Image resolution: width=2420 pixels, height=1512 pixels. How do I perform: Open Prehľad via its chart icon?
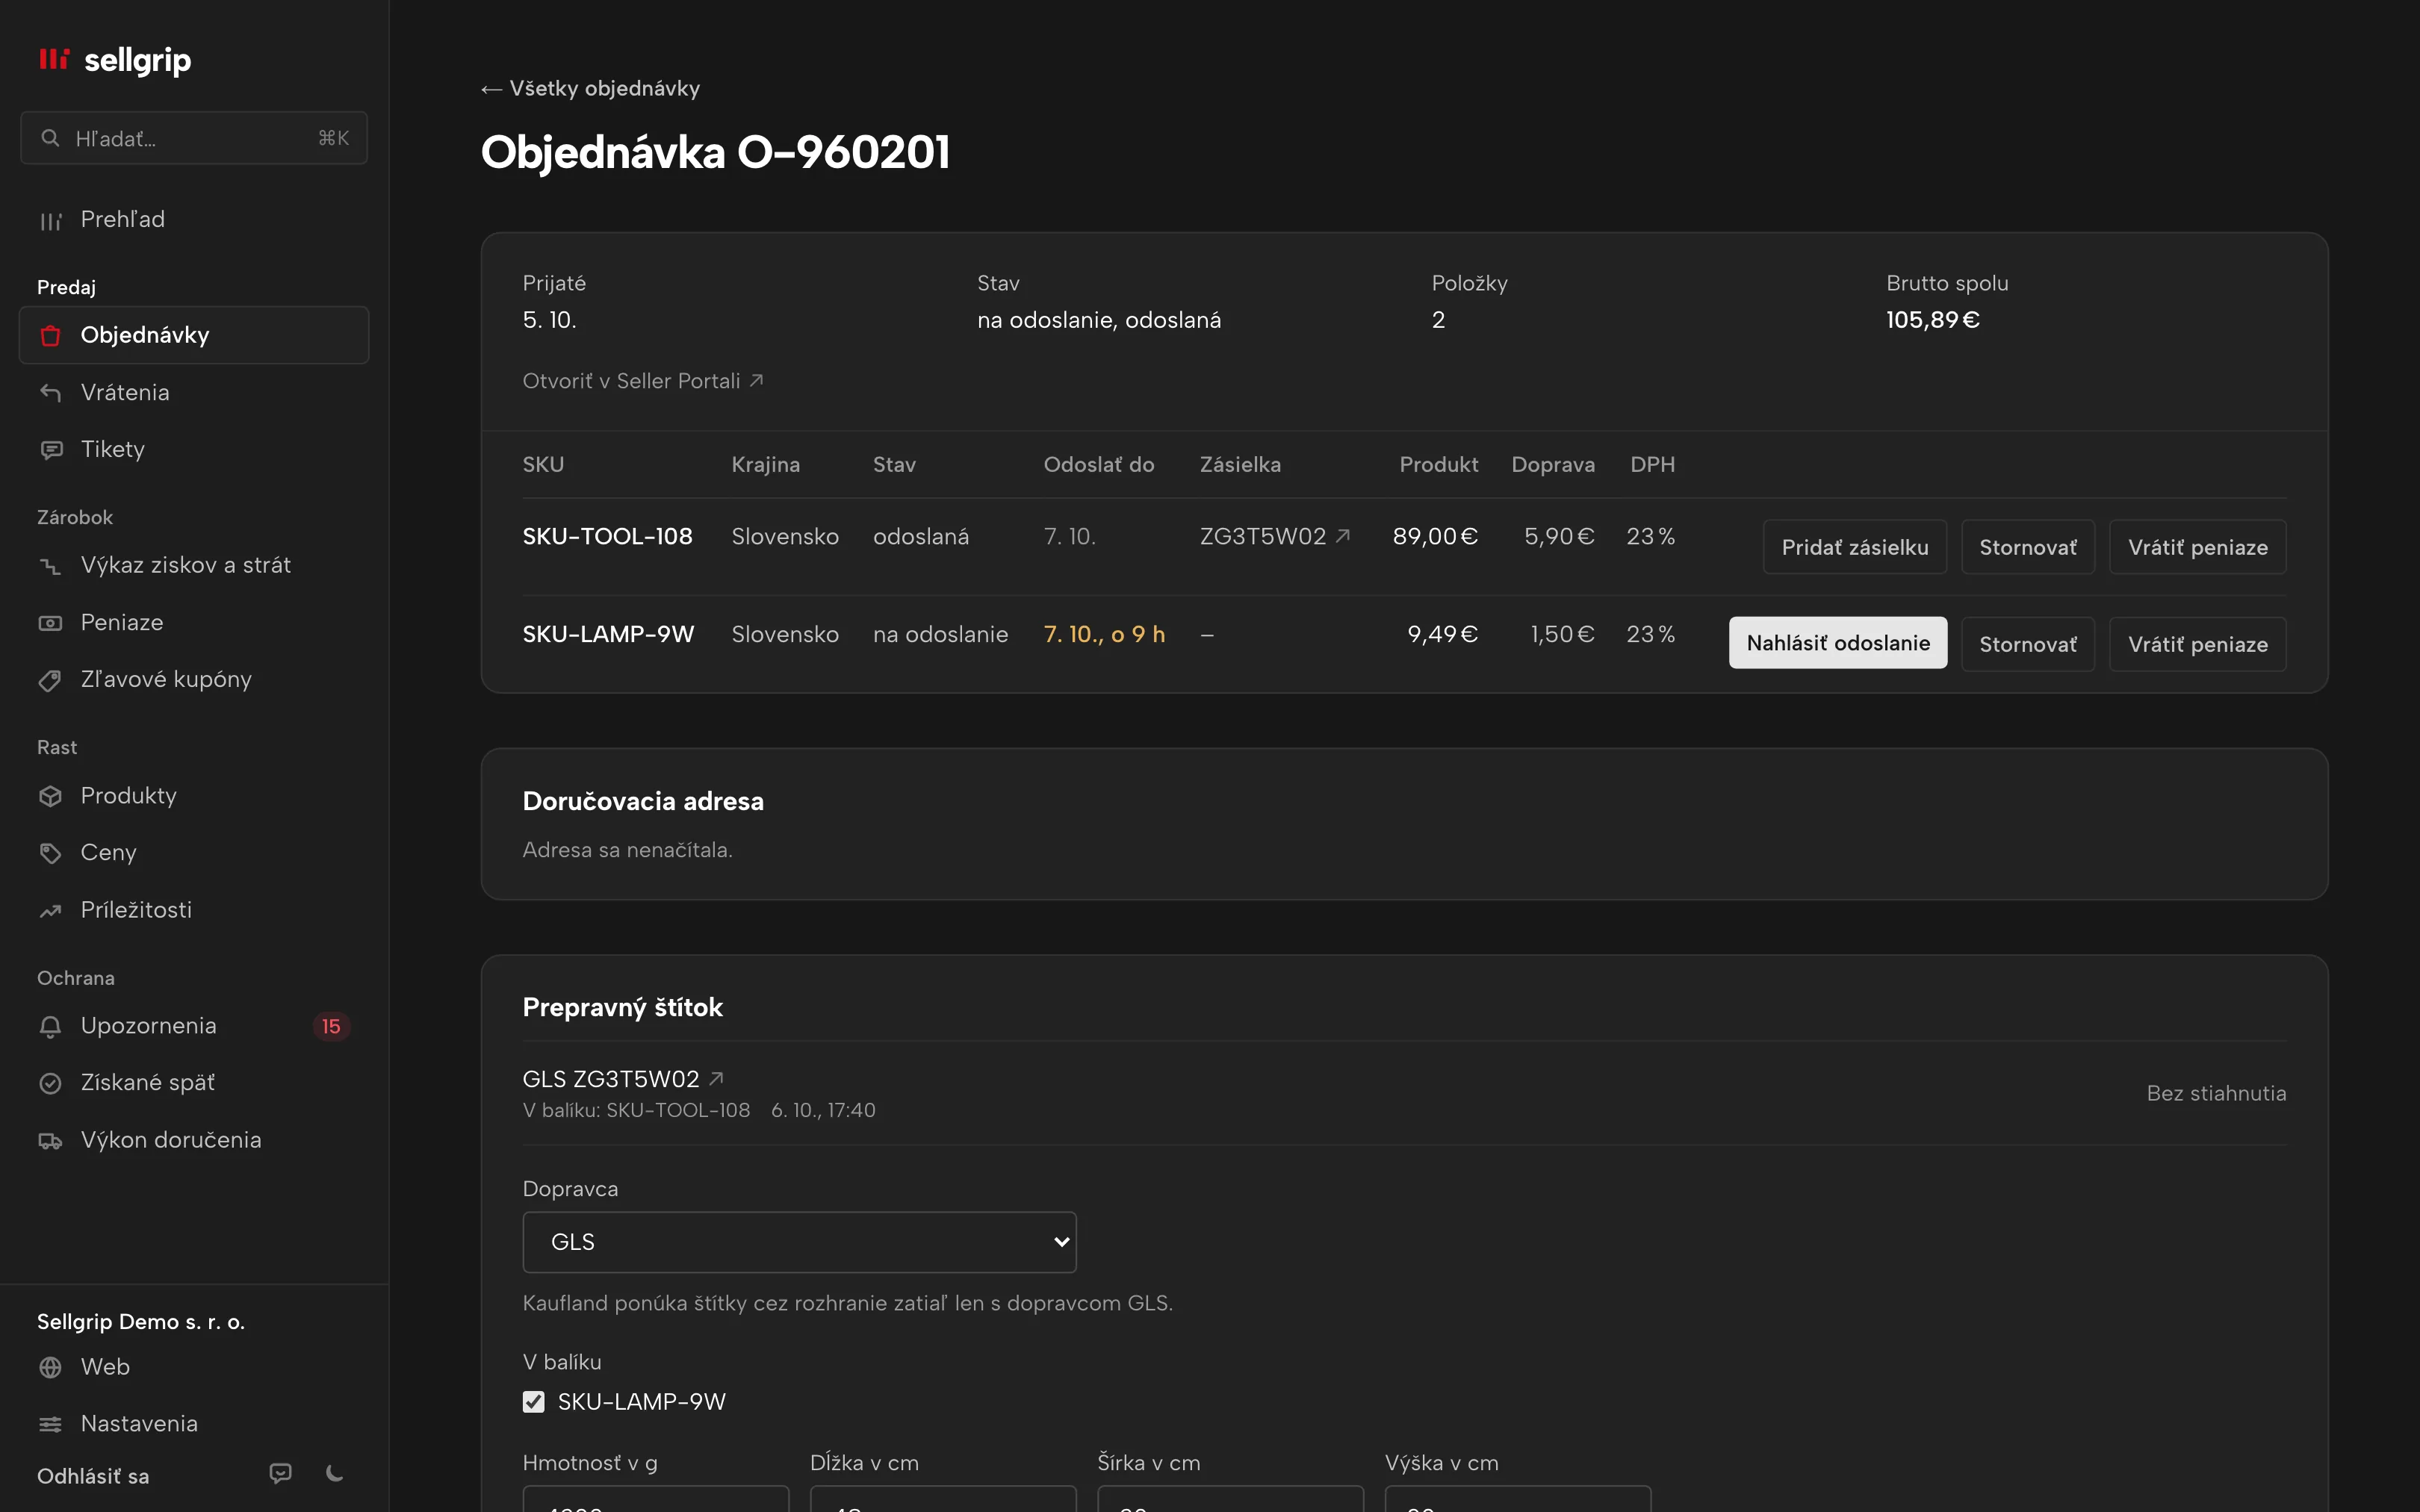[x=50, y=220]
